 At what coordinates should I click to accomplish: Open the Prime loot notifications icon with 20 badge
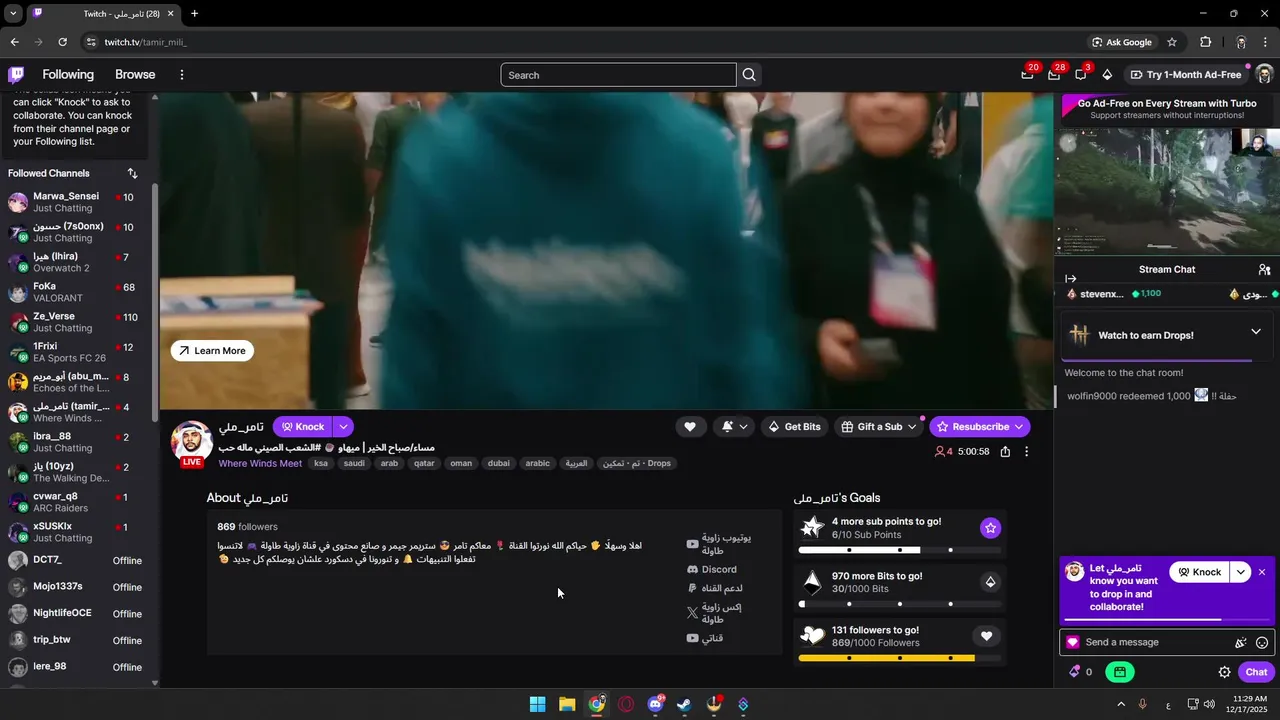1027,75
